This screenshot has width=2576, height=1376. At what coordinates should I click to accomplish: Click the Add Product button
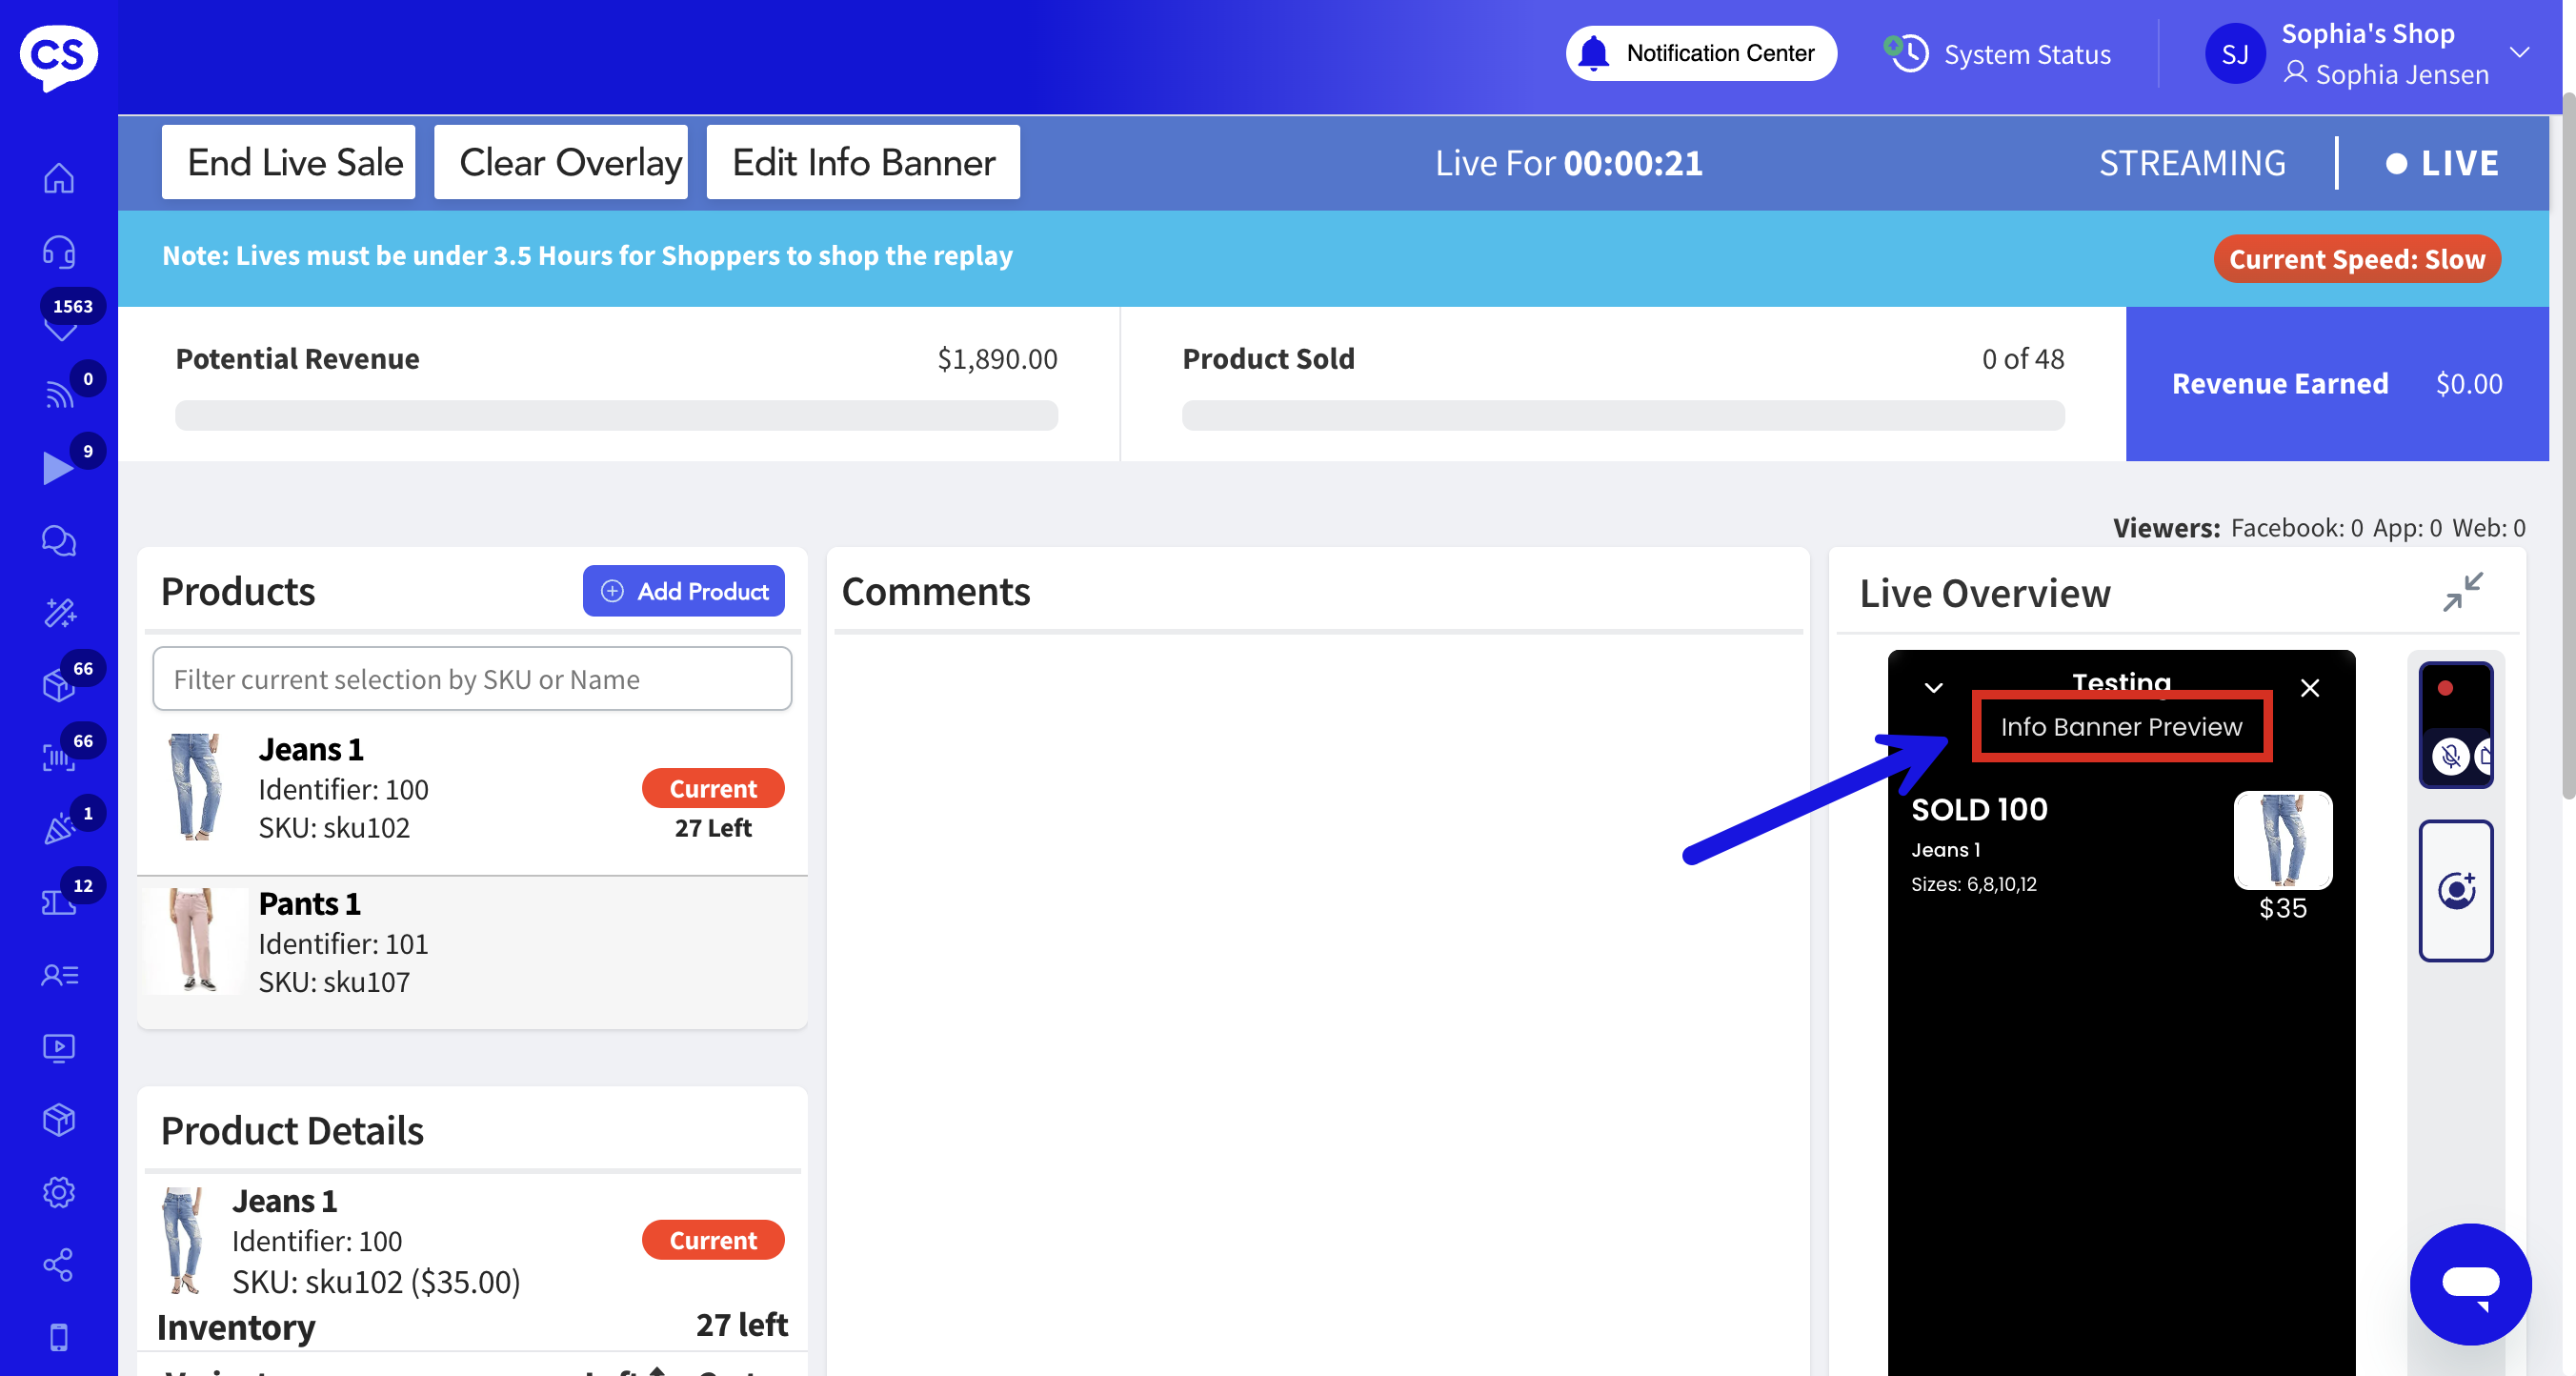coord(684,591)
